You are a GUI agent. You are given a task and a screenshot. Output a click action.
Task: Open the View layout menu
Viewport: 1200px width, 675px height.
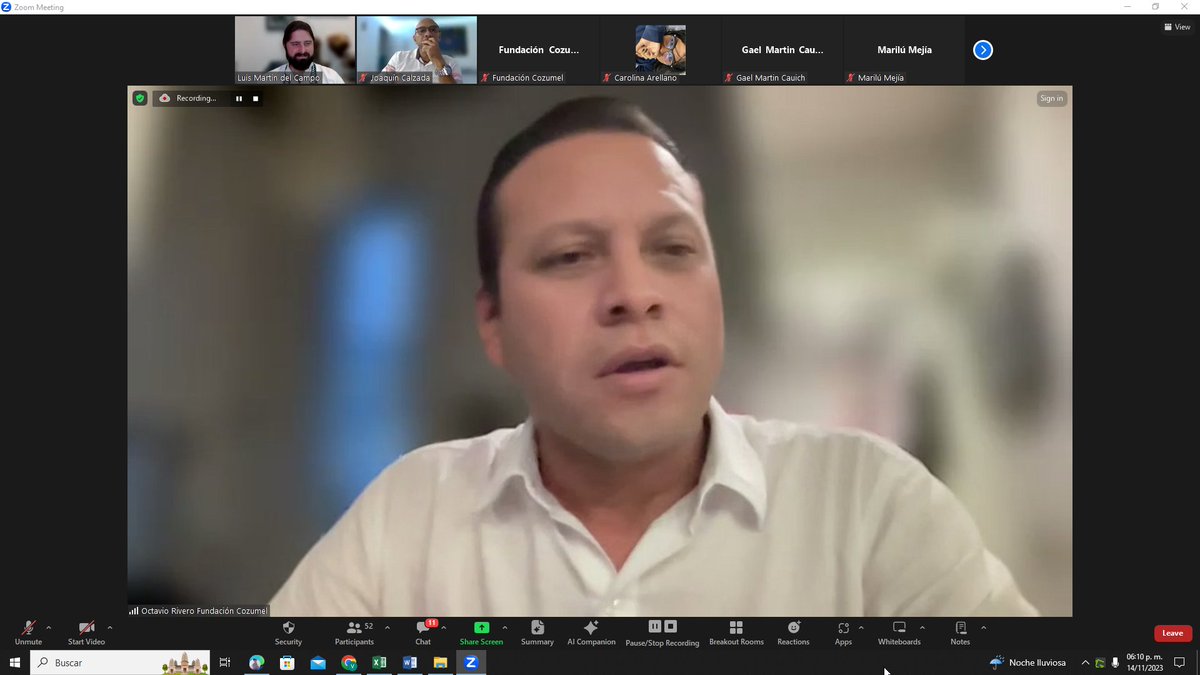1177,27
